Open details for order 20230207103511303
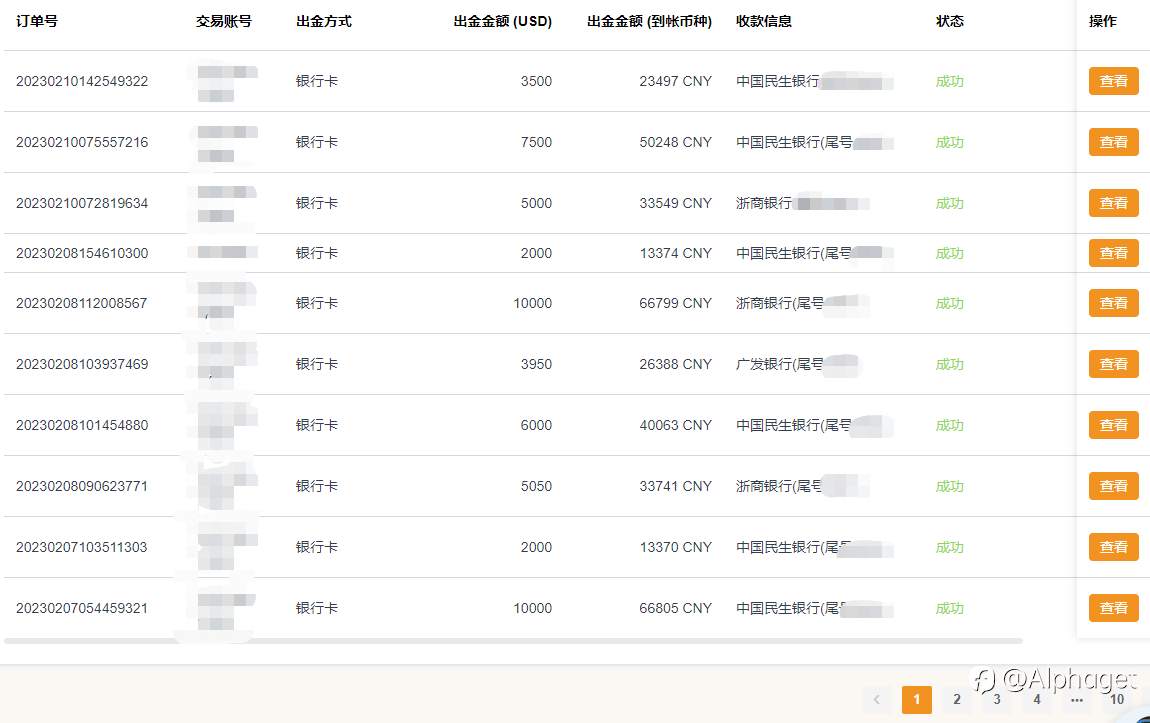1150x723 pixels. (x=1113, y=546)
